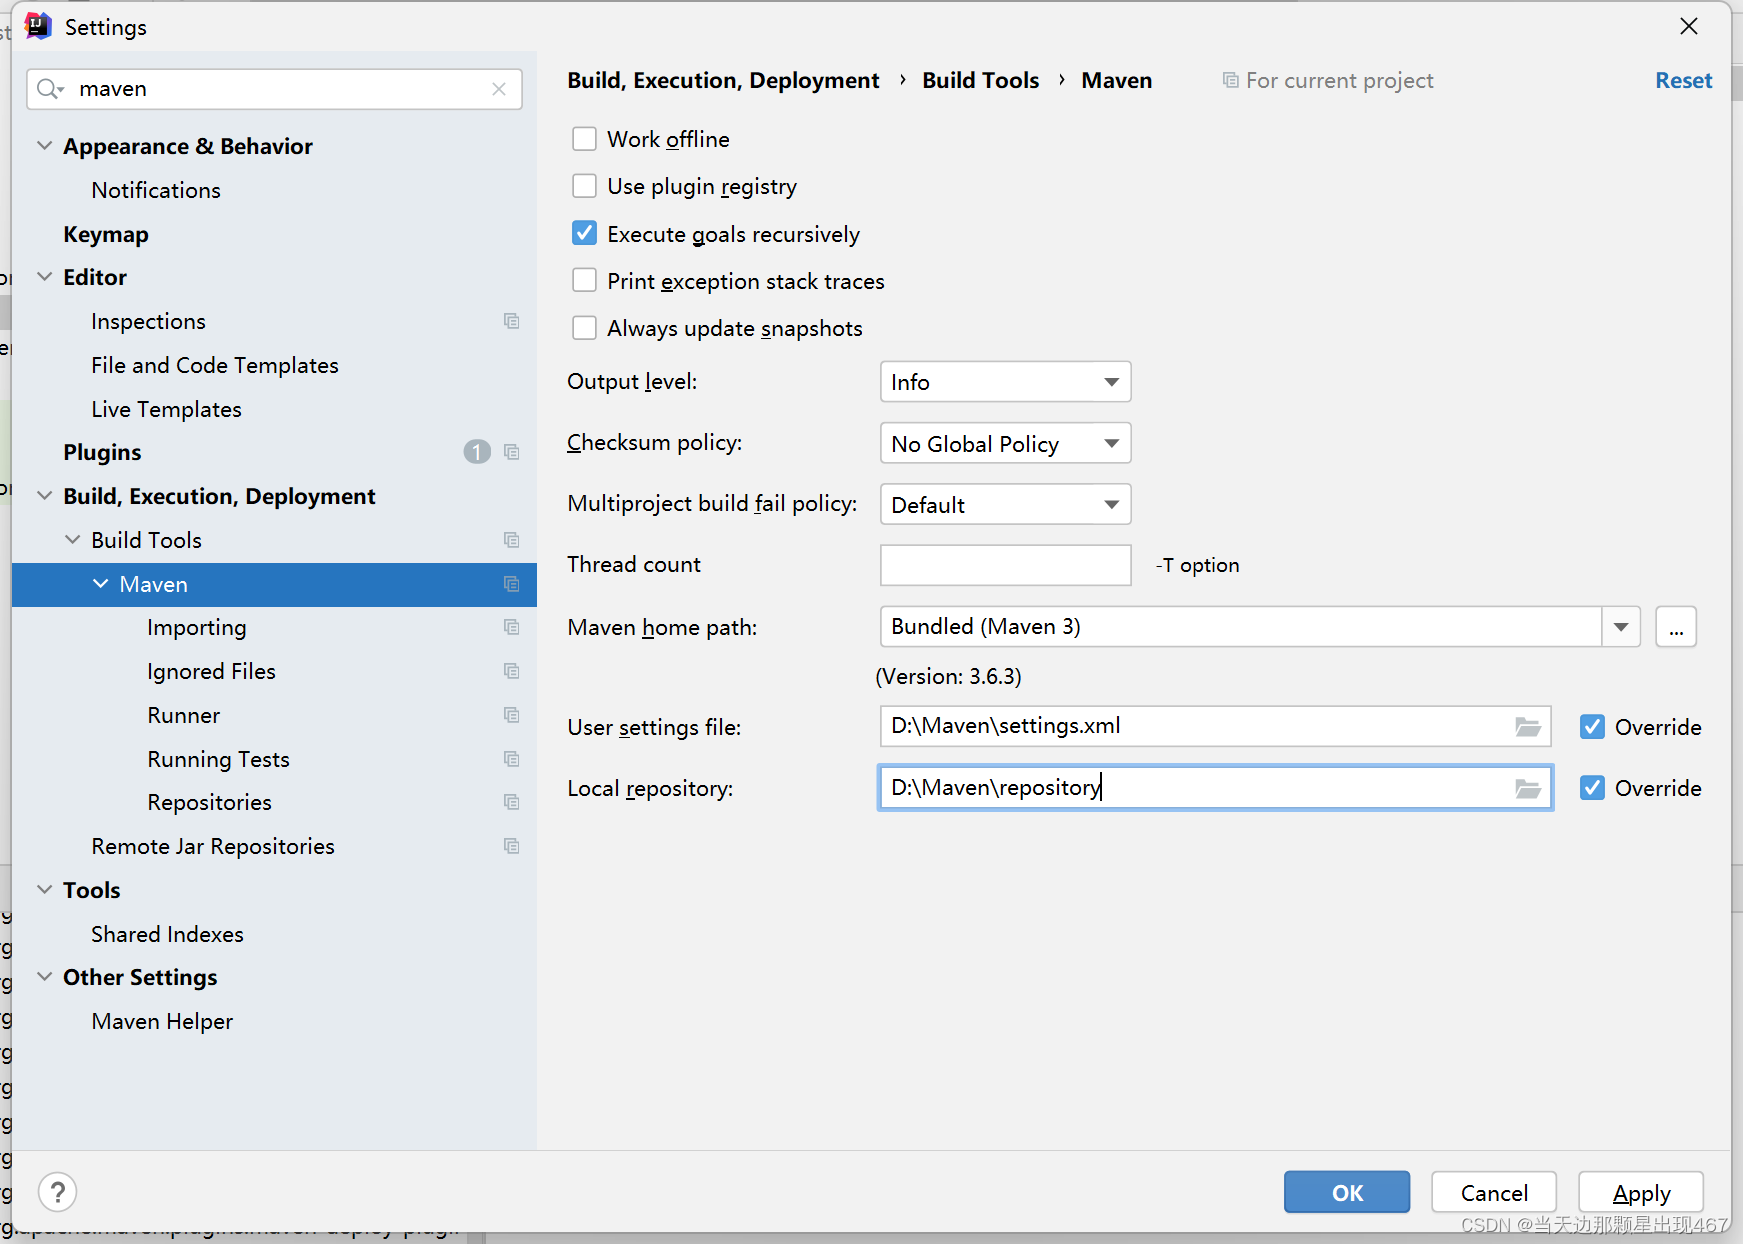Collapse the Build Tools node
The height and width of the screenshot is (1244, 1743).
coord(72,540)
